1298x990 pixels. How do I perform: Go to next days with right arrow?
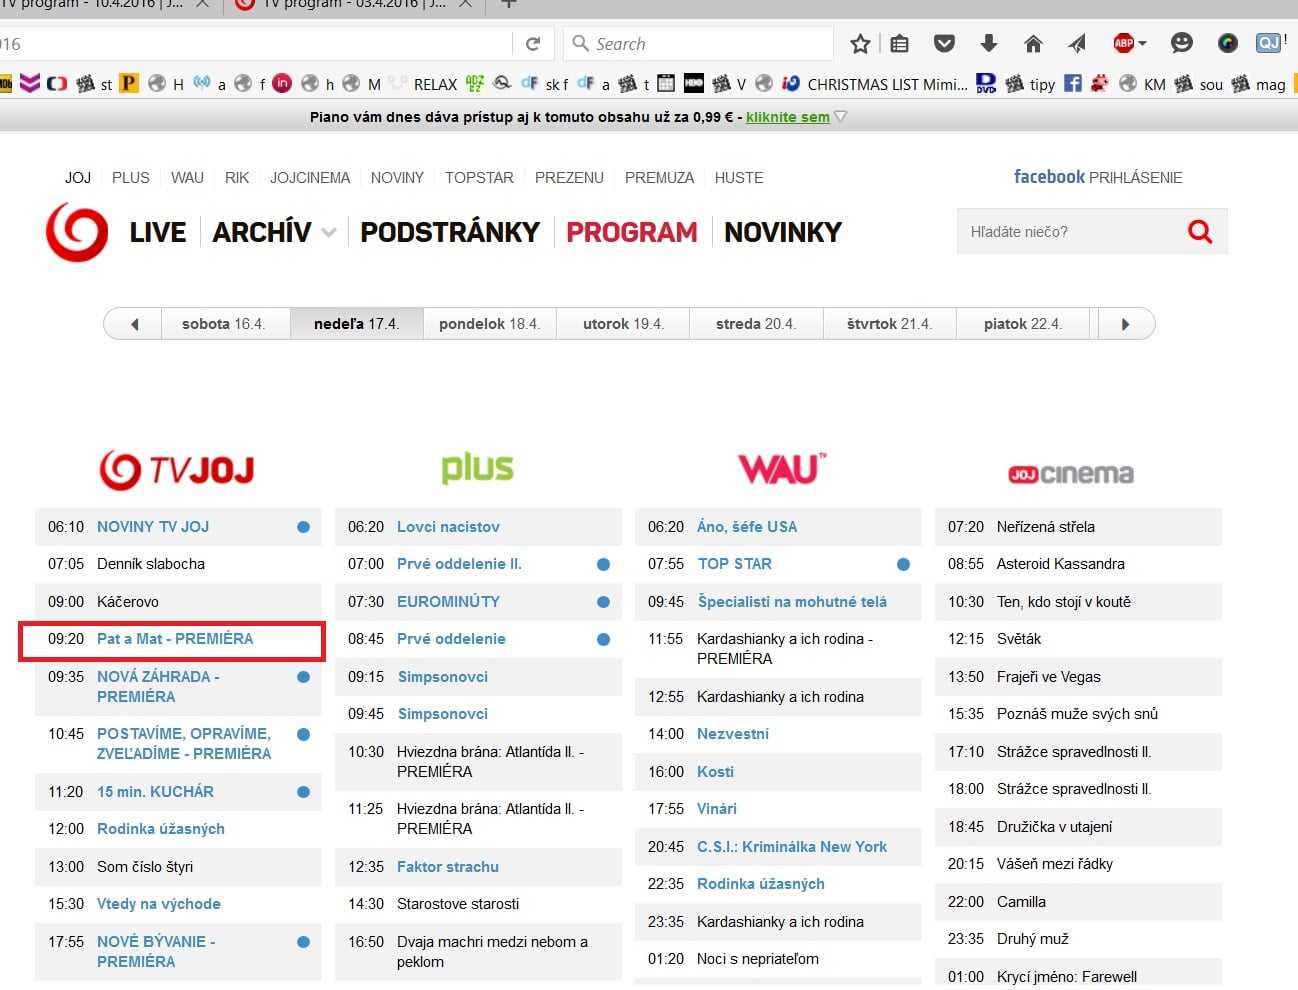(x=1126, y=324)
